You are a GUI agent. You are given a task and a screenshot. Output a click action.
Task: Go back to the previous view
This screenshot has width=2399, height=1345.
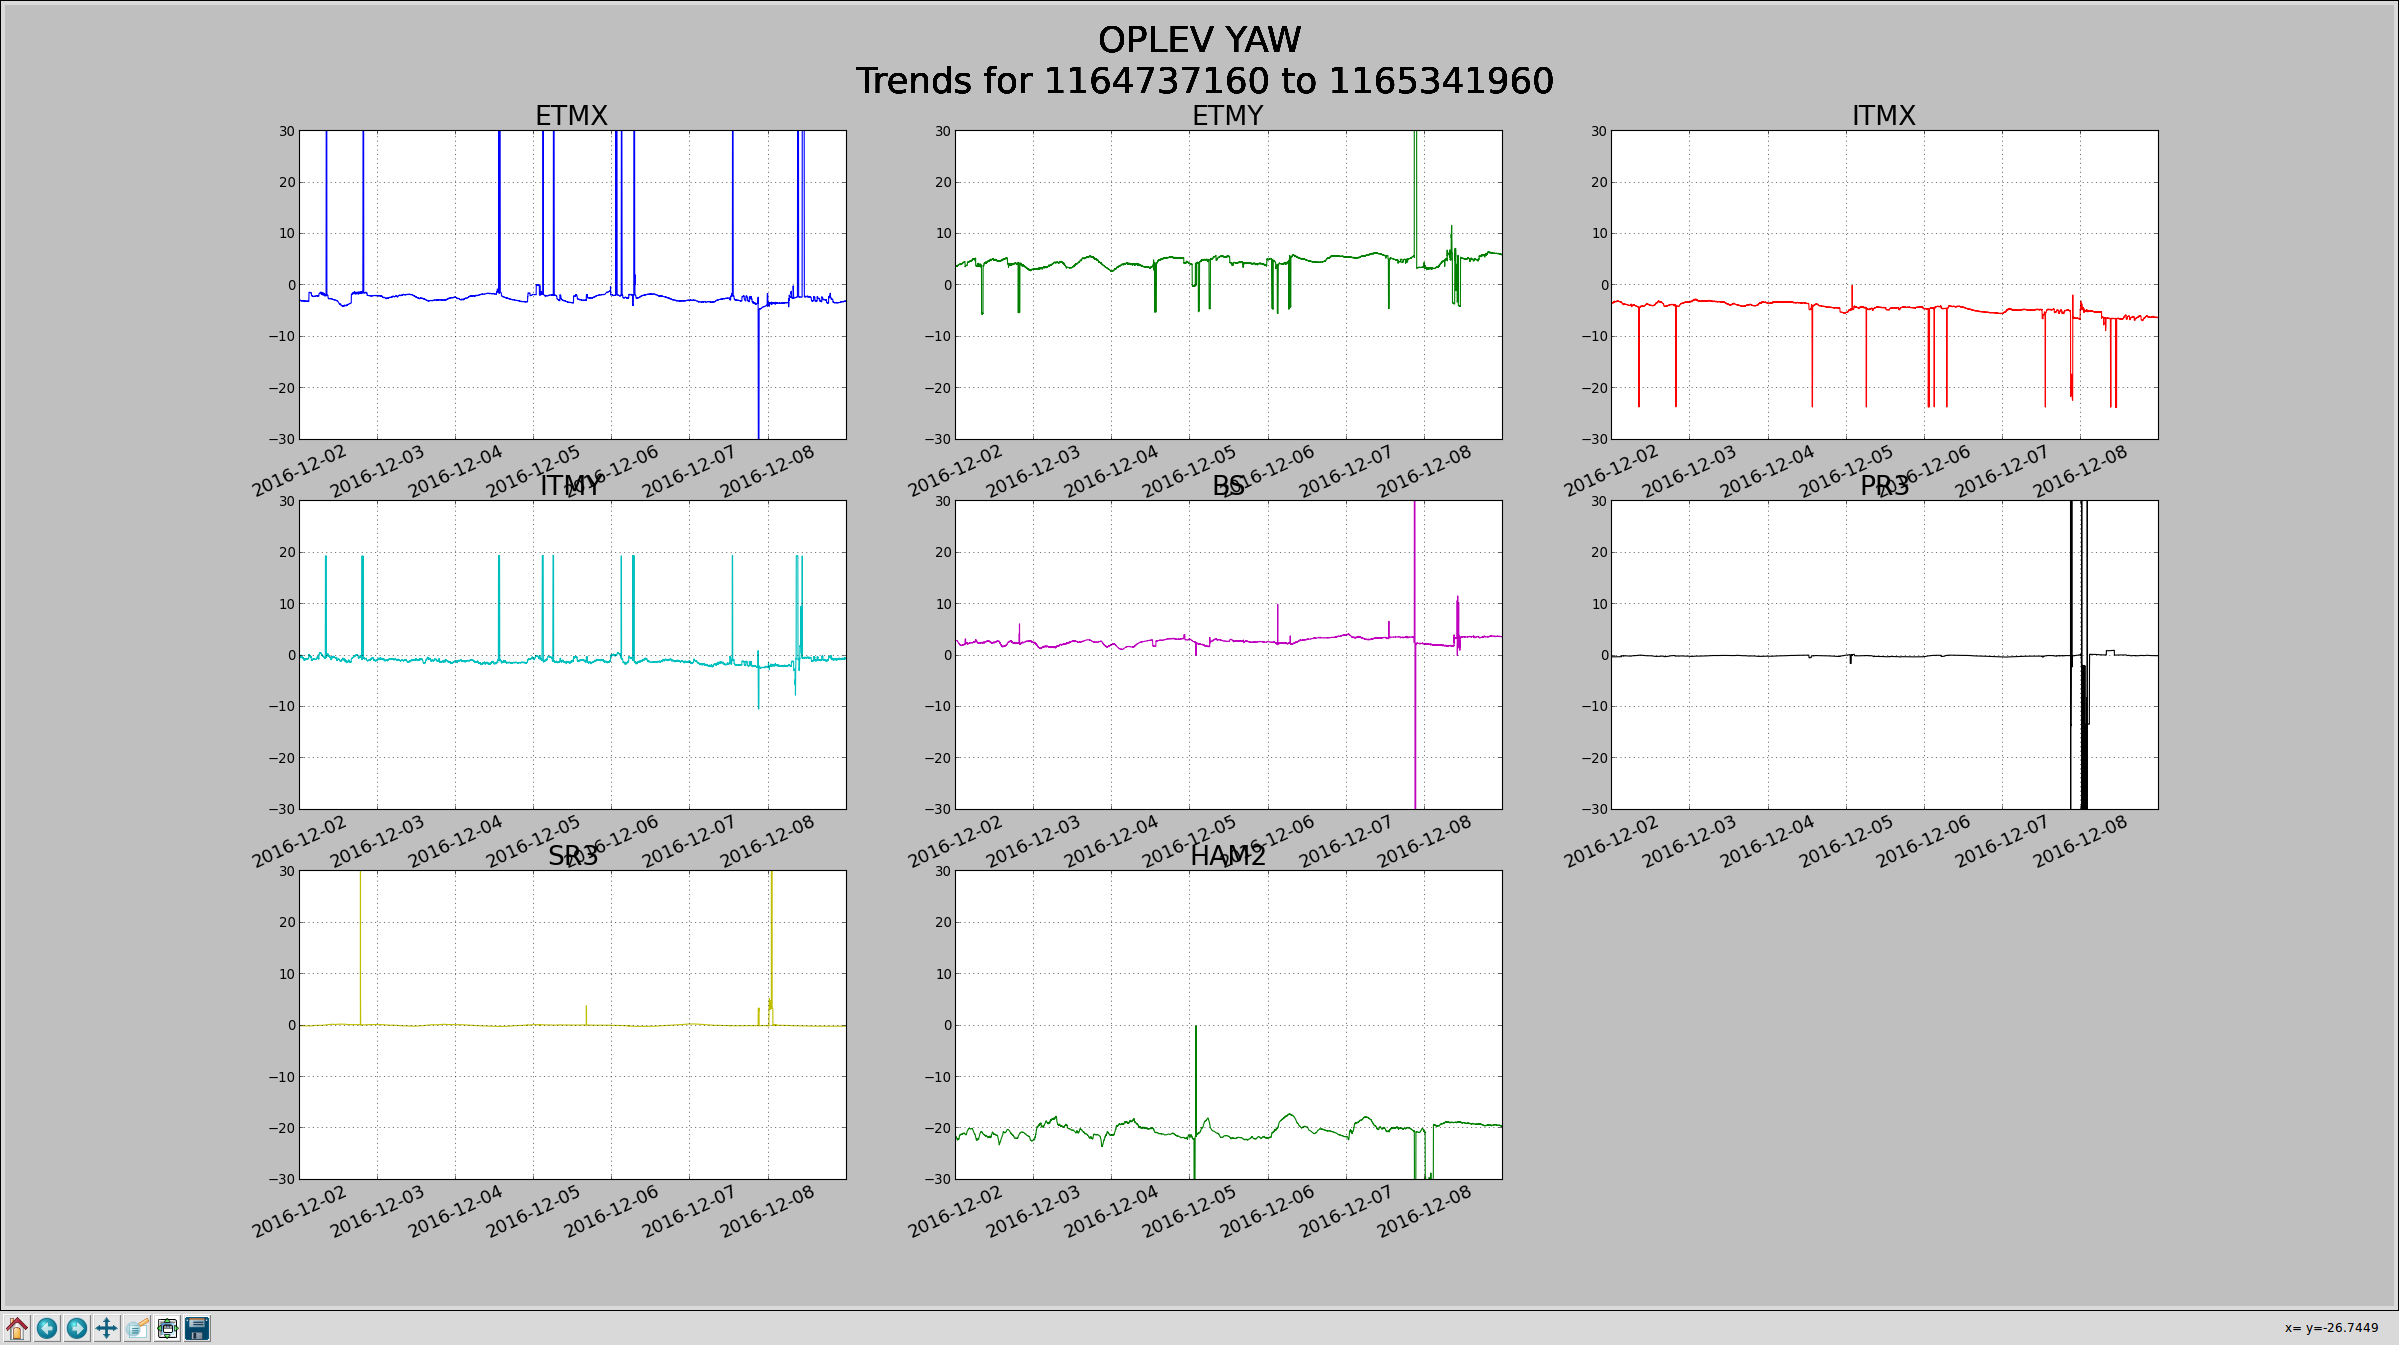point(47,1328)
